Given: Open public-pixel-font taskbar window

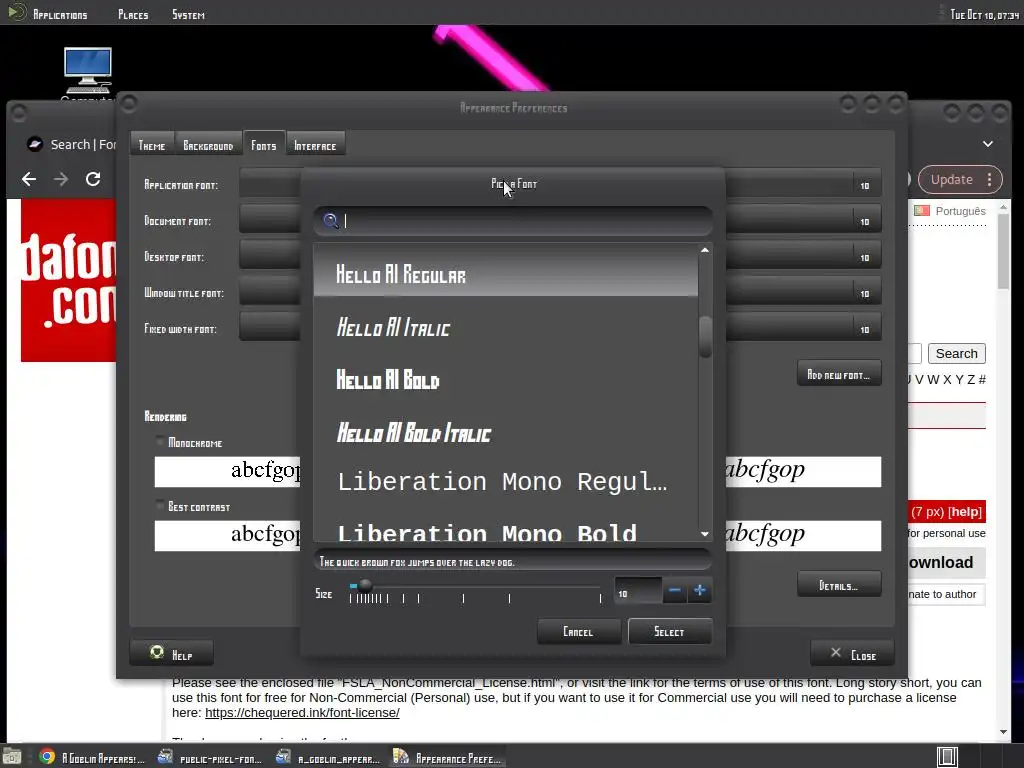Looking at the screenshot, I should click(x=210, y=758).
